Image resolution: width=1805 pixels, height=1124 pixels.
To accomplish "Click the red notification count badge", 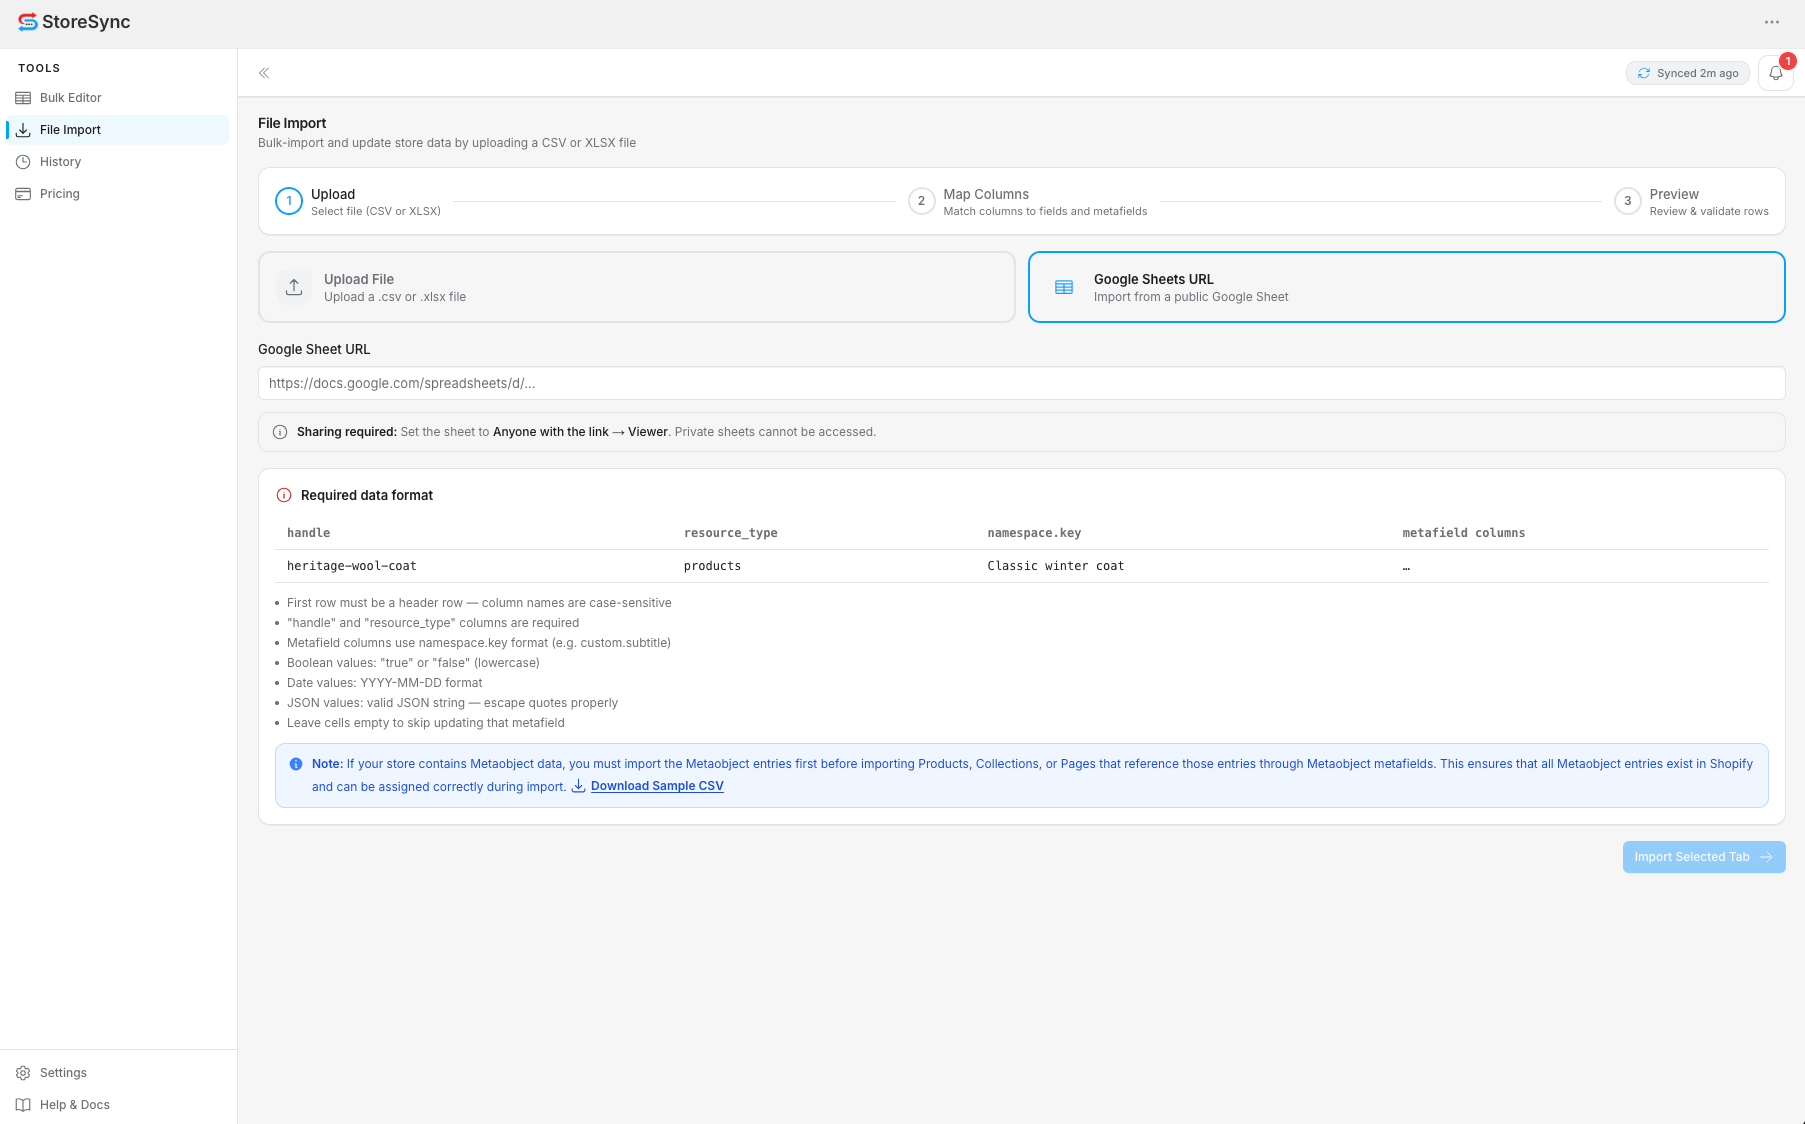I will [1788, 61].
